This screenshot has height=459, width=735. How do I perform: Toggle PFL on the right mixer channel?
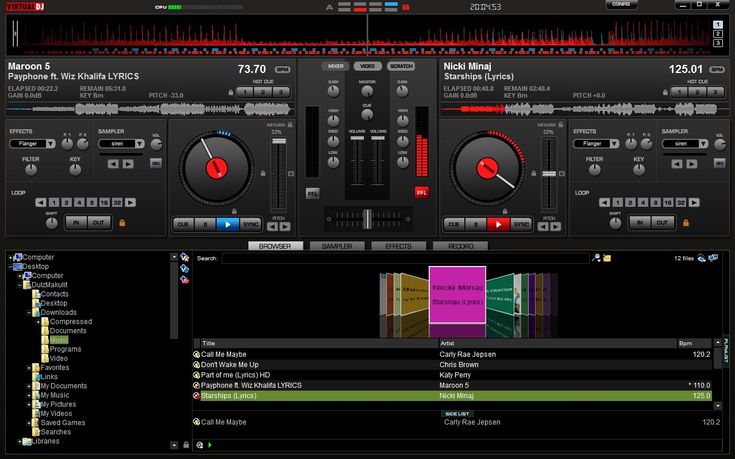(x=421, y=192)
